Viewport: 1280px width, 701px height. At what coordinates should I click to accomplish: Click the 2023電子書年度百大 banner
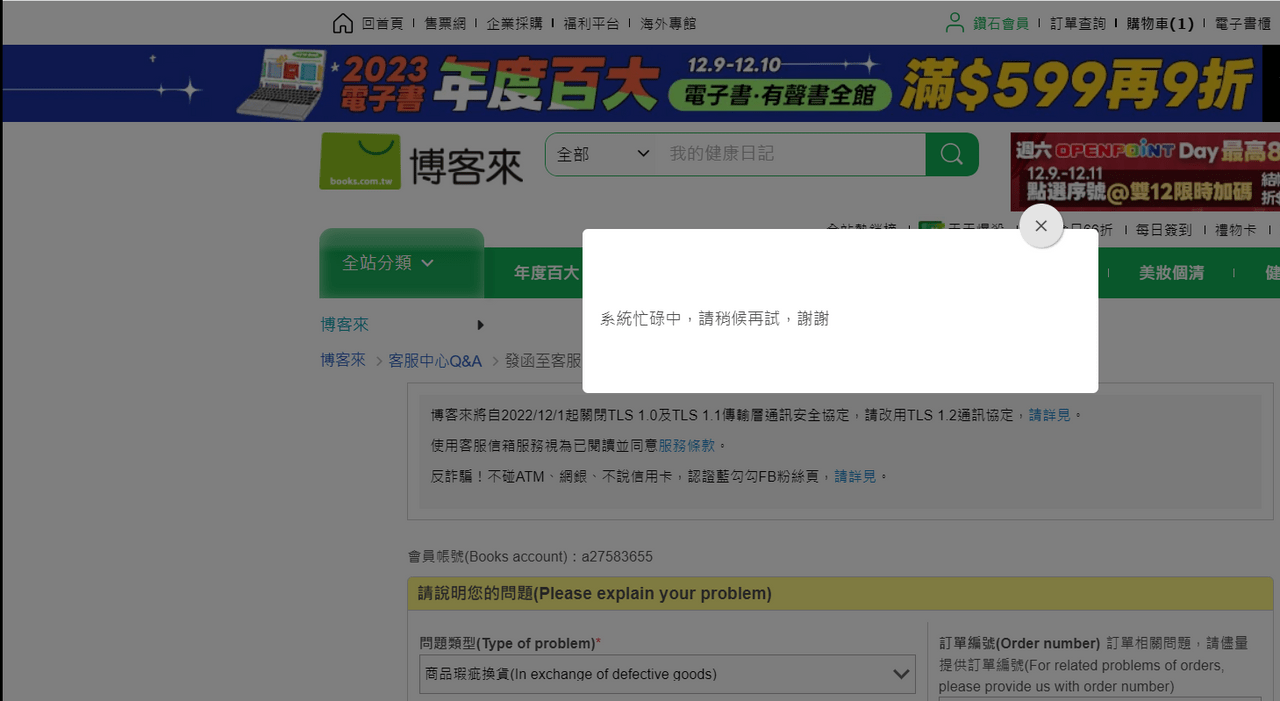[640, 83]
